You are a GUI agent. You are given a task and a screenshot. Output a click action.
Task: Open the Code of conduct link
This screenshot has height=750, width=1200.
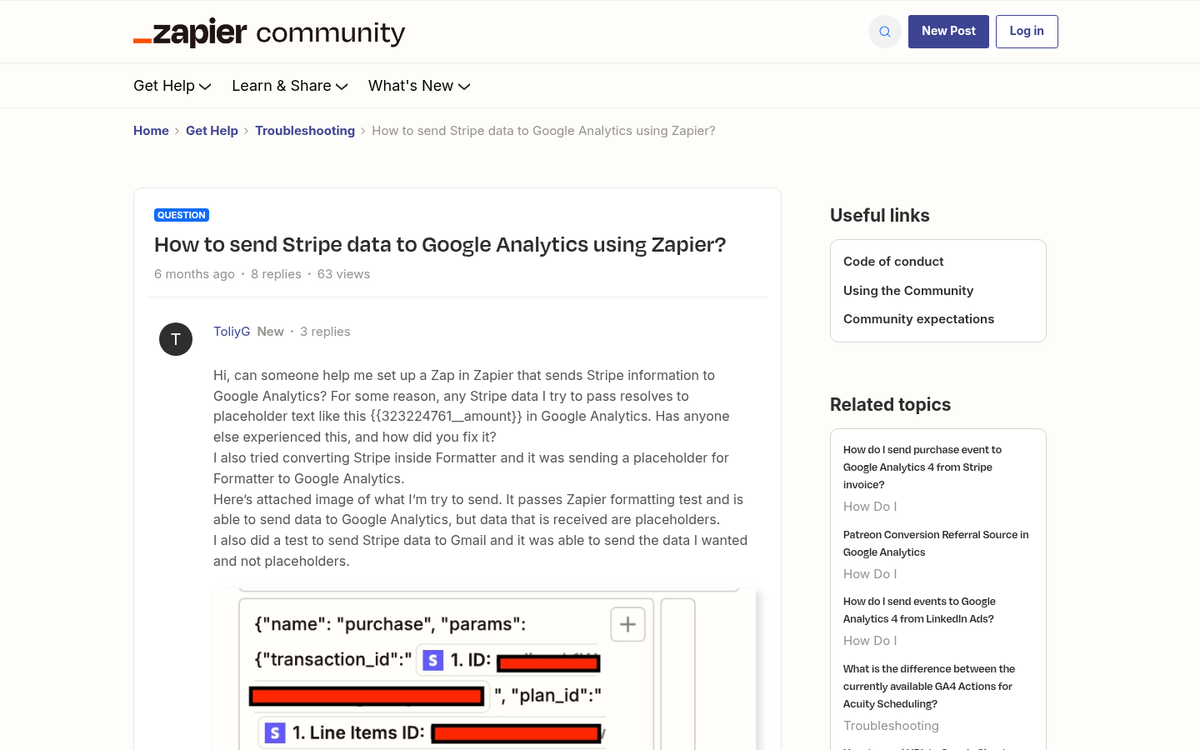point(893,261)
